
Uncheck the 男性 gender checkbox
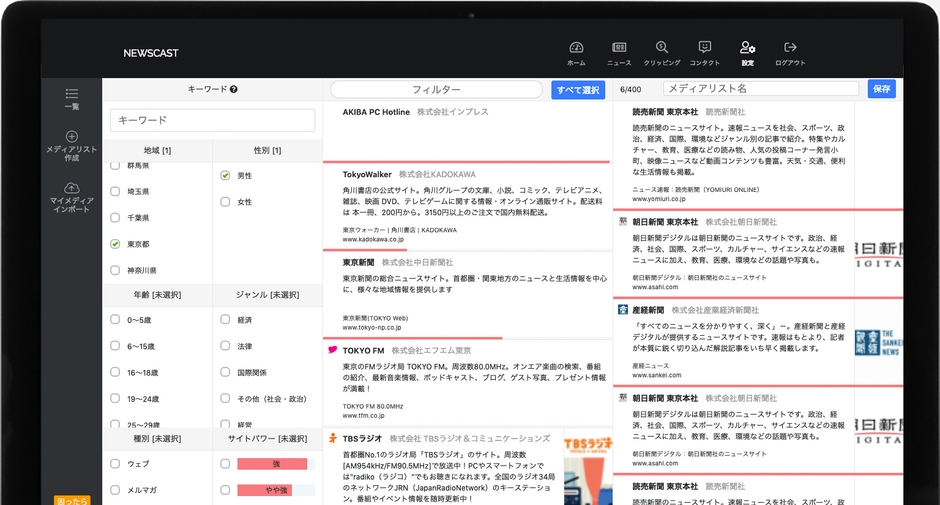coord(225,175)
